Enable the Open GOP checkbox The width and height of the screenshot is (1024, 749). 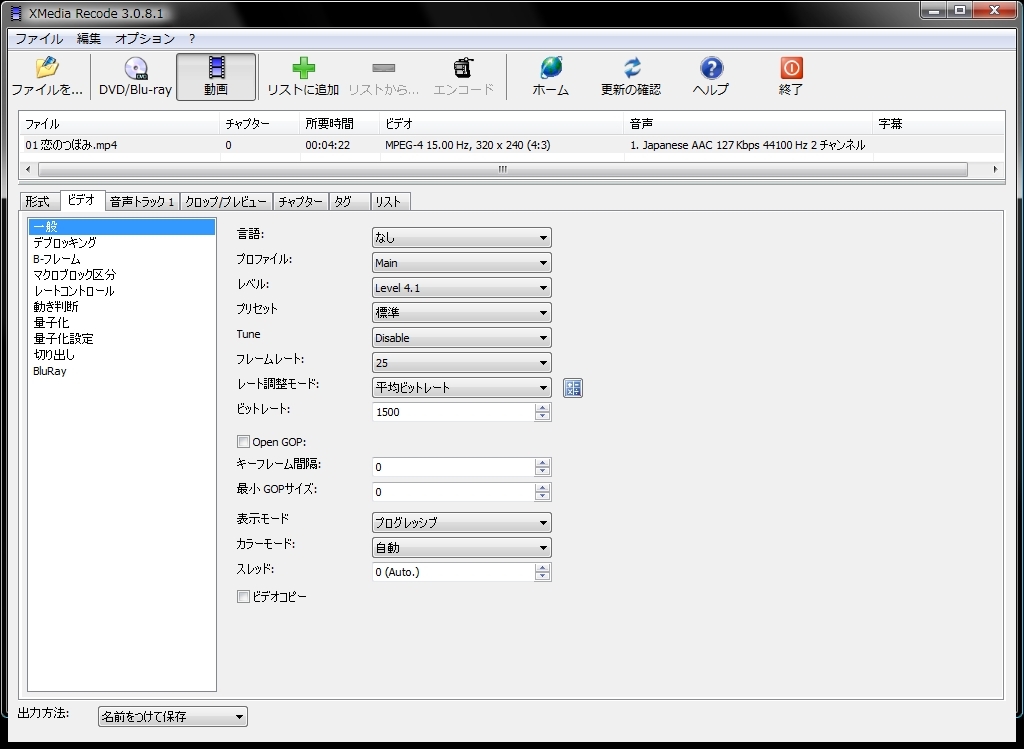click(x=243, y=442)
